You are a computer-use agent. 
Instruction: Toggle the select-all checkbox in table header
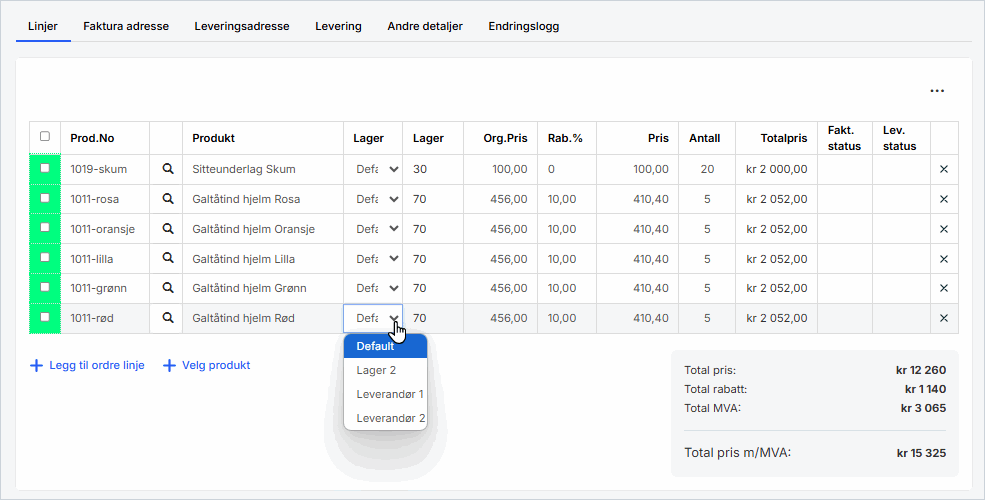click(x=44, y=137)
